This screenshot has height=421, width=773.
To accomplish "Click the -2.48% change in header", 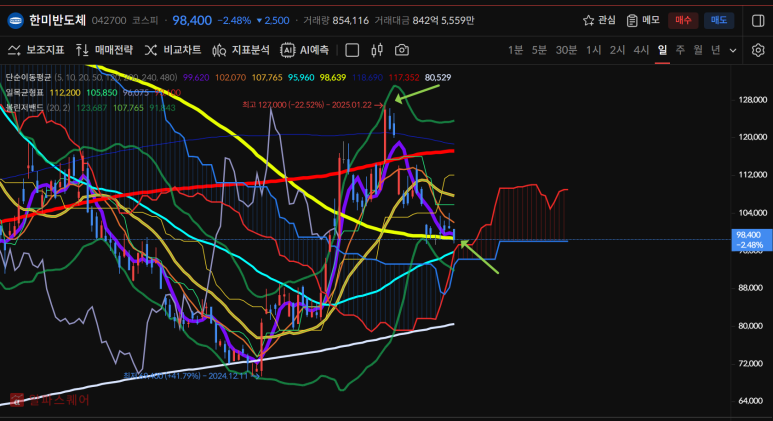I will [234, 20].
